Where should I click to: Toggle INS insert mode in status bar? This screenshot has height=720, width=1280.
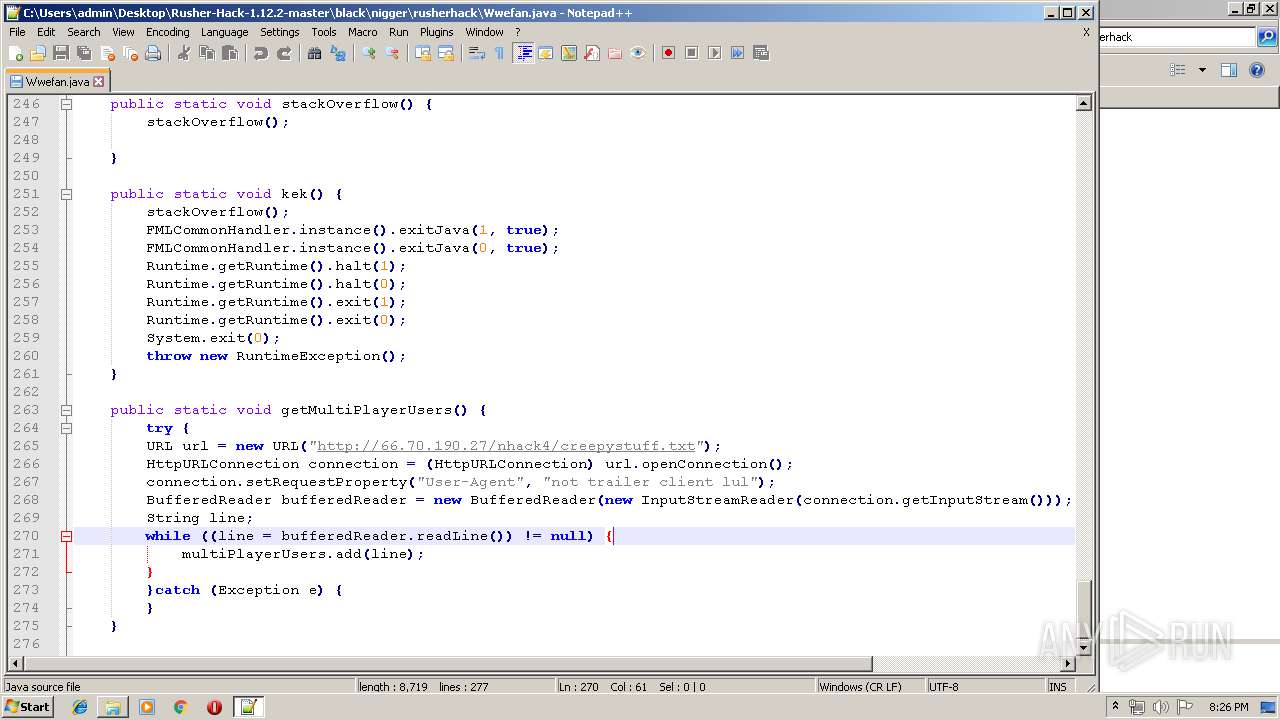(x=1057, y=687)
